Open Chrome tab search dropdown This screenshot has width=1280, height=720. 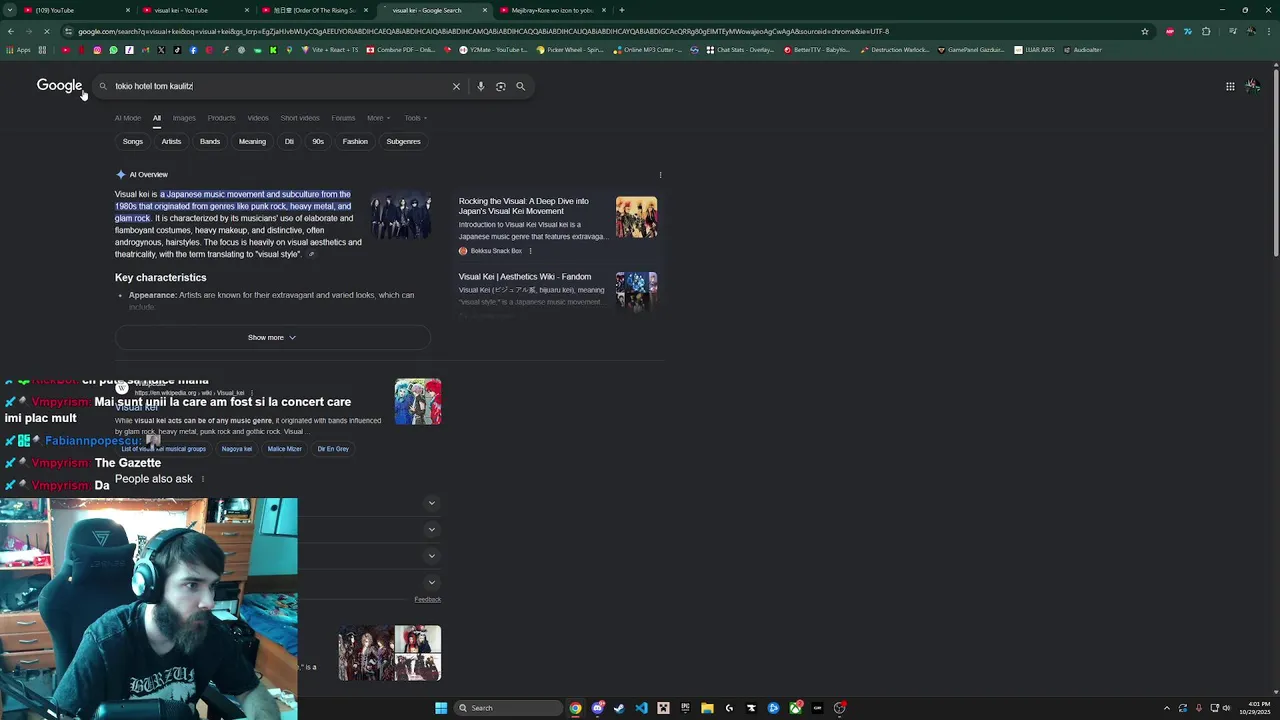[10, 10]
